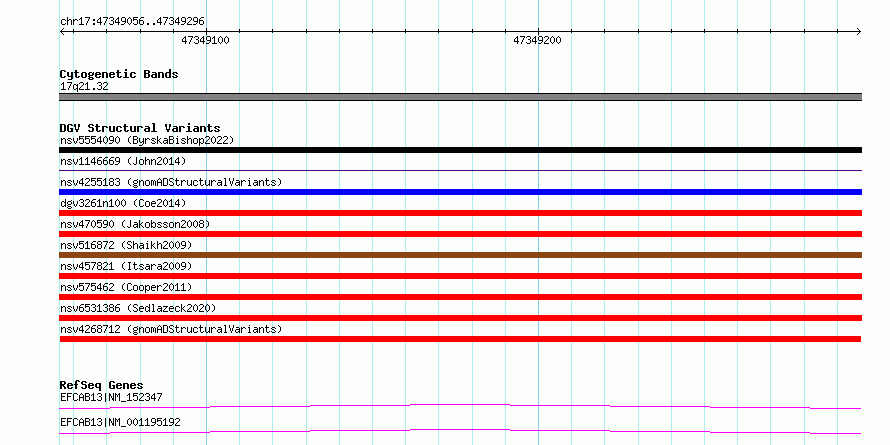Viewport: 890px width, 445px height.
Task: Click the nsv470590 (Jakobsson2008) label
Action: (135, 224)
